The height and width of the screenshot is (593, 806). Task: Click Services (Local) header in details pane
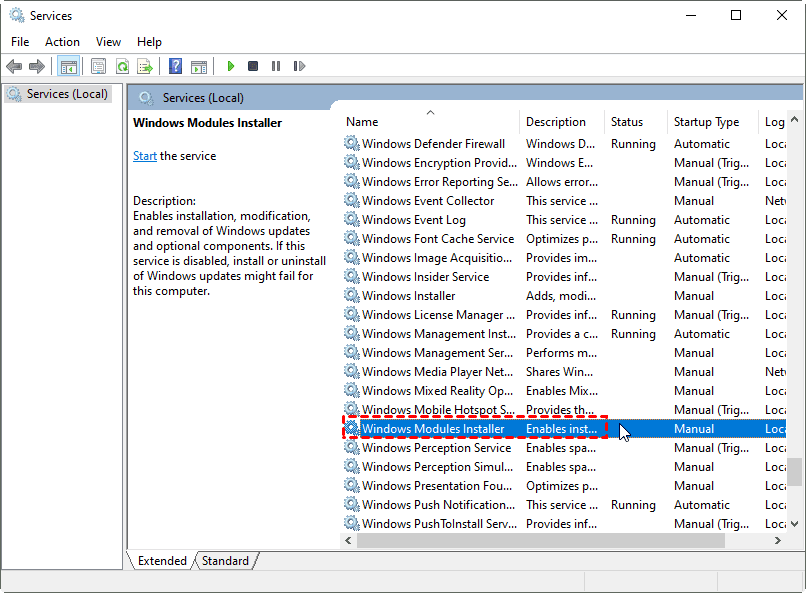[x=203, y=98]
